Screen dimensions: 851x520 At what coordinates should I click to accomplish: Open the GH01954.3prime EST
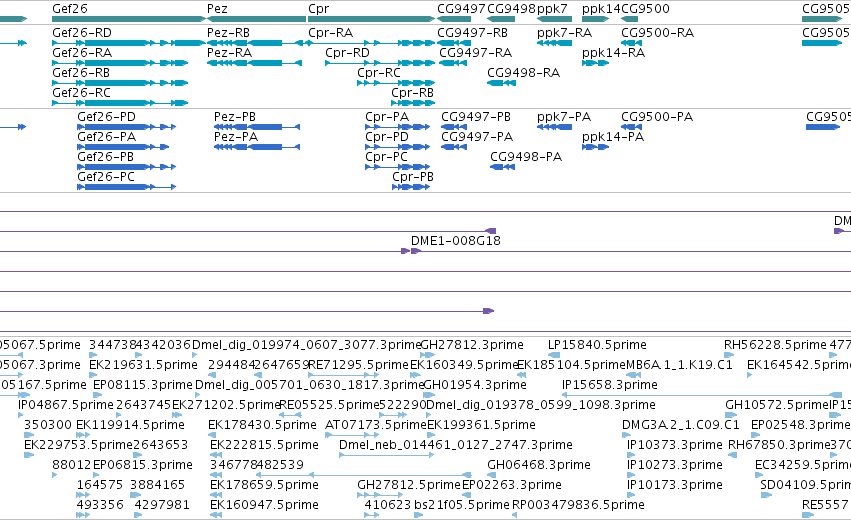pos(474,385)
